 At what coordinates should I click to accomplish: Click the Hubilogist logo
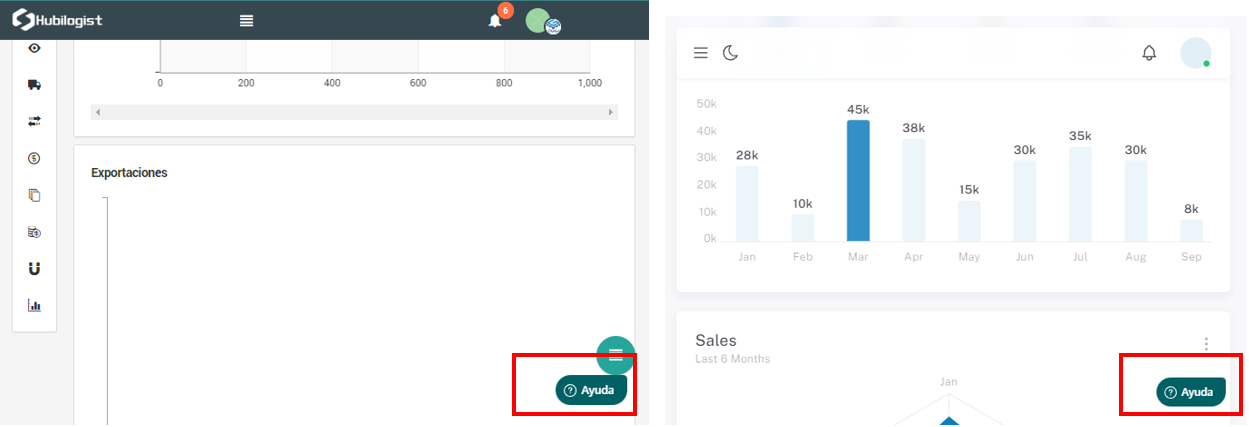(x=57, y=20)
